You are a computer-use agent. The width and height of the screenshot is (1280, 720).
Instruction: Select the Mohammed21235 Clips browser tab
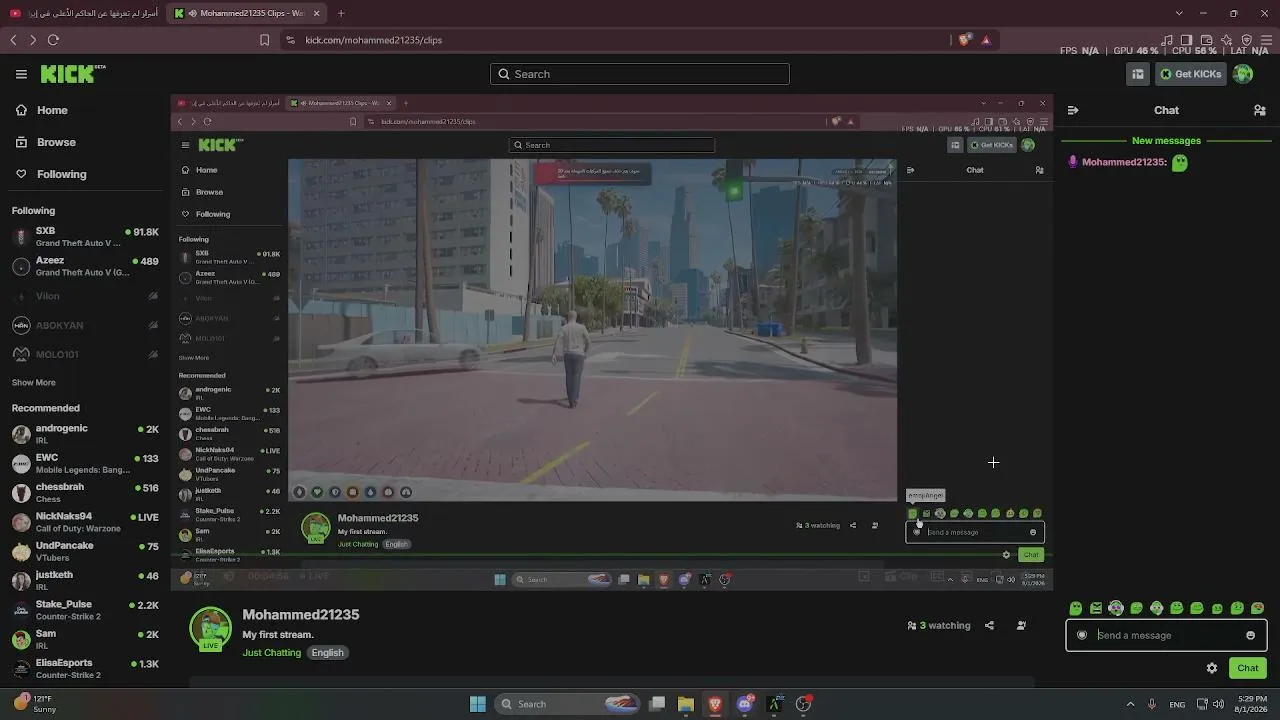click(247, 13)
